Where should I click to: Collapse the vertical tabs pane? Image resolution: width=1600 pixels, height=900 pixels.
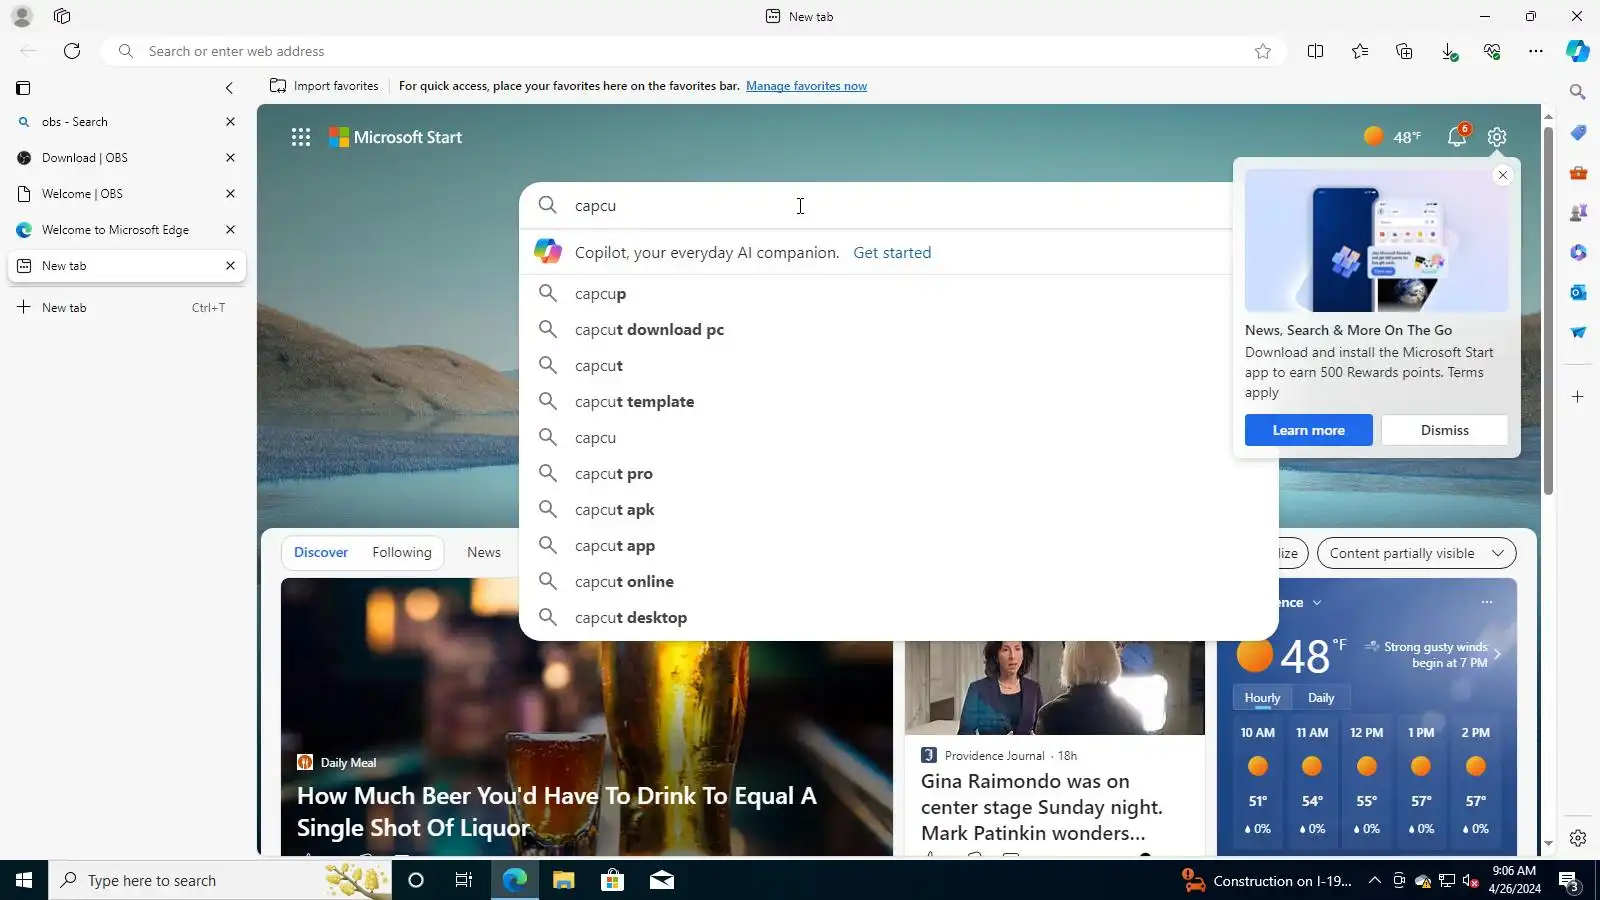tap(229, 88)
